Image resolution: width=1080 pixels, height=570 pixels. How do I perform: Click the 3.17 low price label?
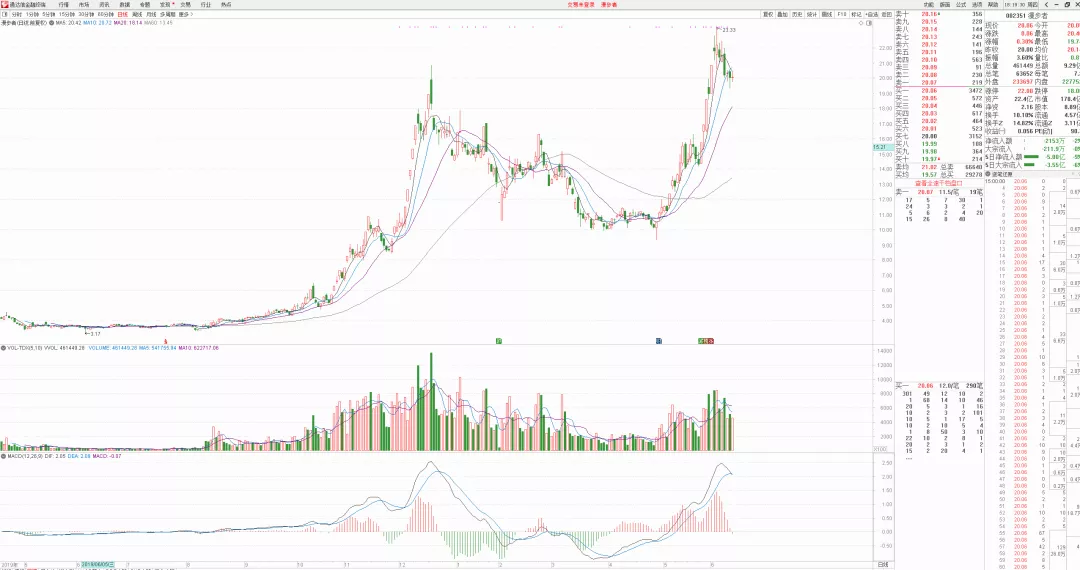pyautogui.click(x=95, y=333)
